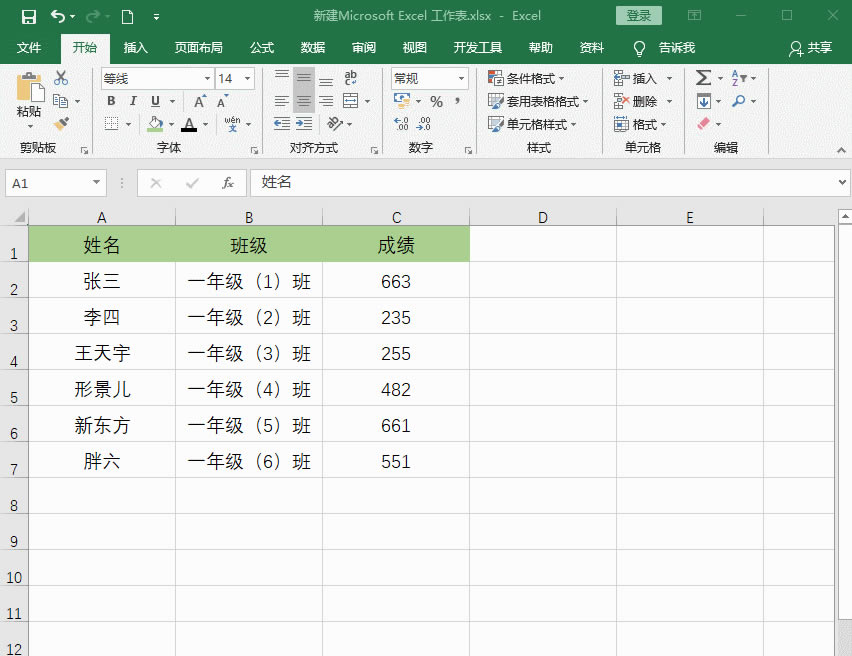Toggle underline formatting with the U icon
Viewport: 852px width, 656px height.
(x=154, y=101)
